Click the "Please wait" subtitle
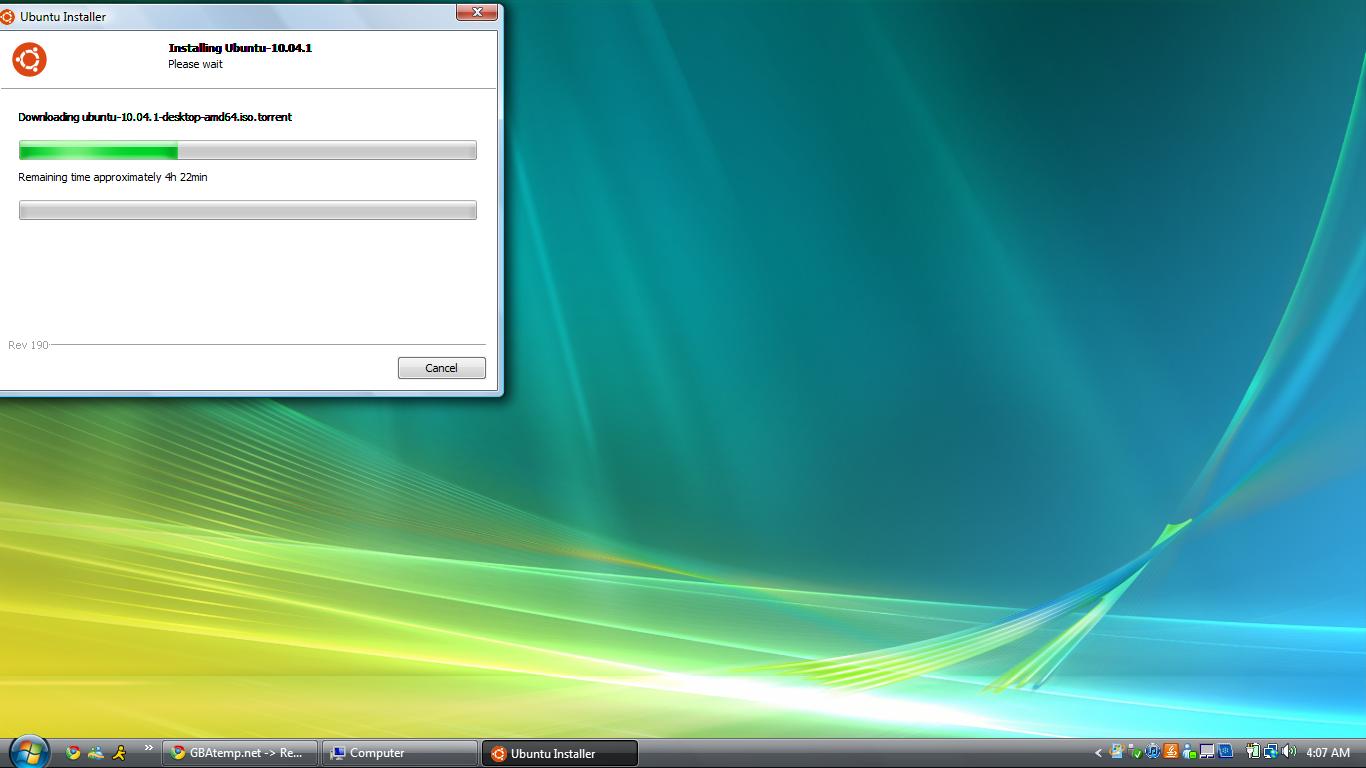 (x=195, y=64)
